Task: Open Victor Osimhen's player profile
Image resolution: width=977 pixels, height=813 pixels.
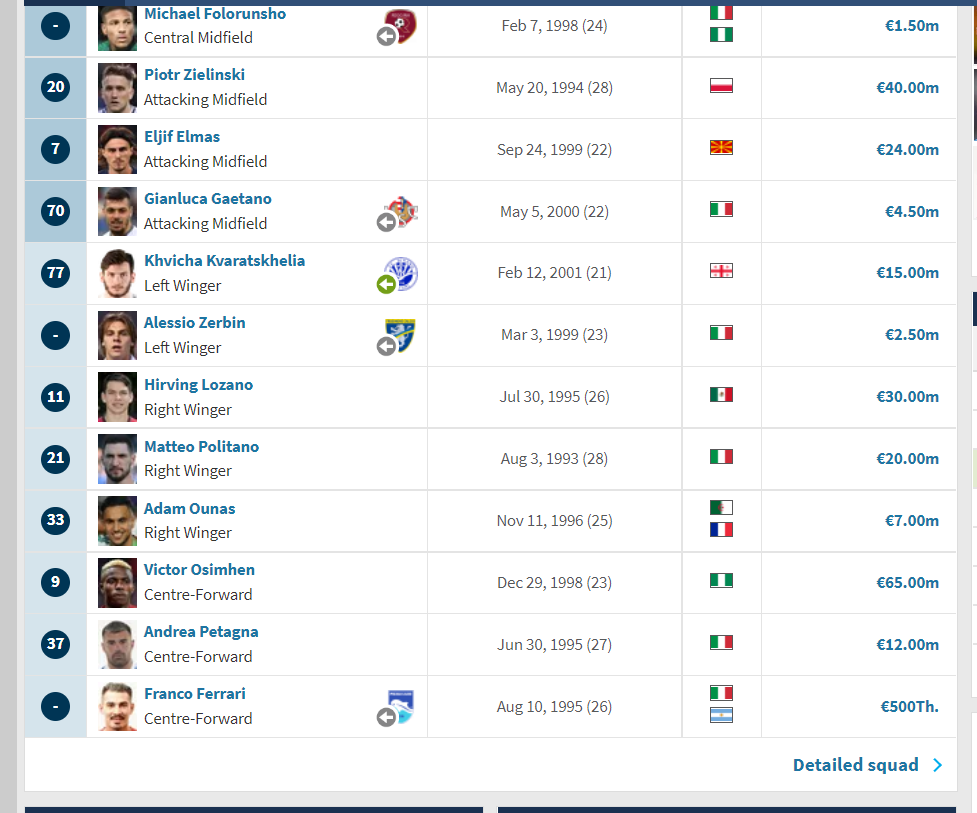Action: 199,570
